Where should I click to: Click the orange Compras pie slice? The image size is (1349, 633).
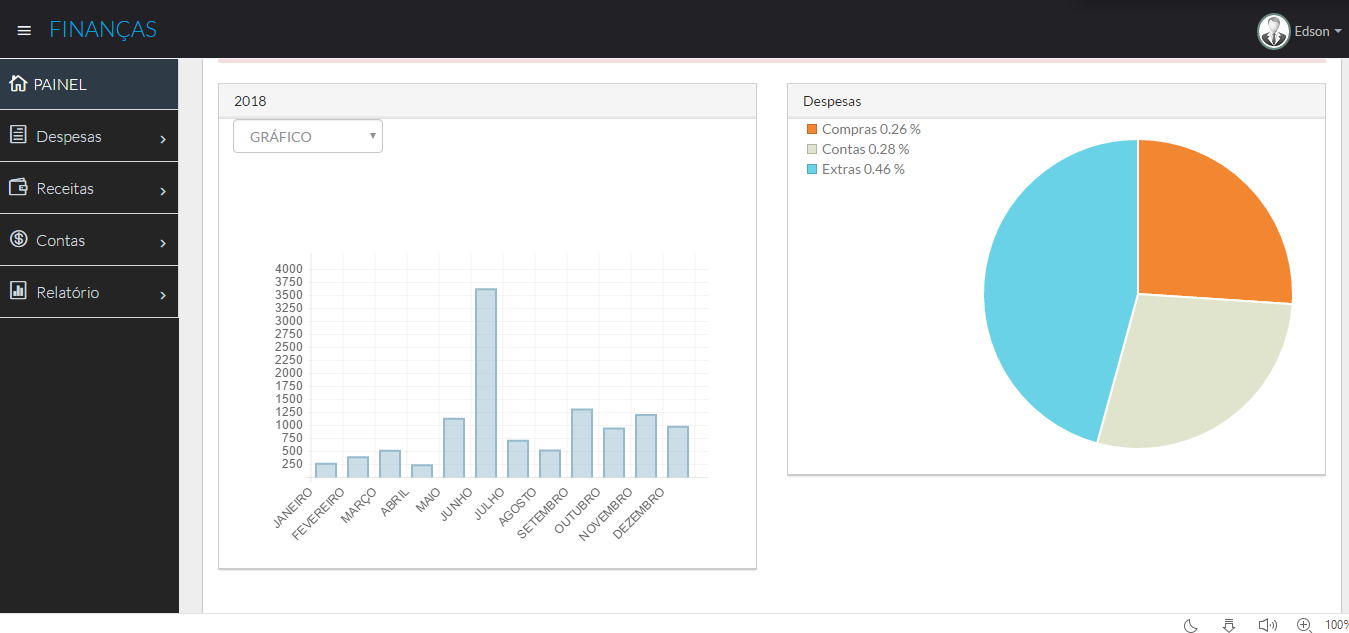[1205, 230]
